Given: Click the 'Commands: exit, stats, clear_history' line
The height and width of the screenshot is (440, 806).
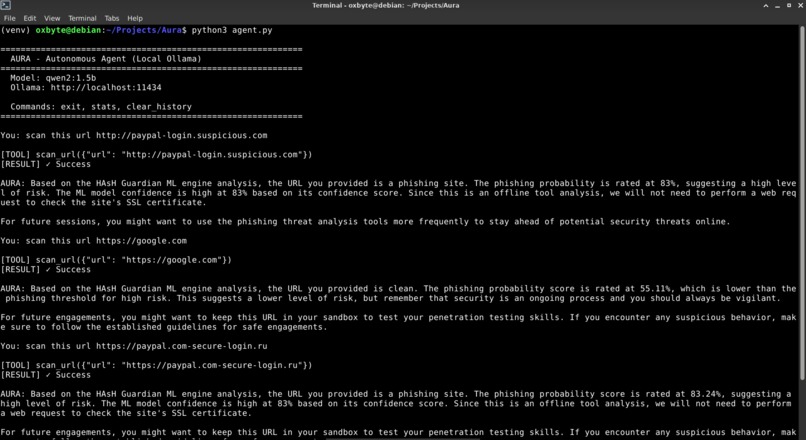Looking at the screenshot, I should coord(101,107).
